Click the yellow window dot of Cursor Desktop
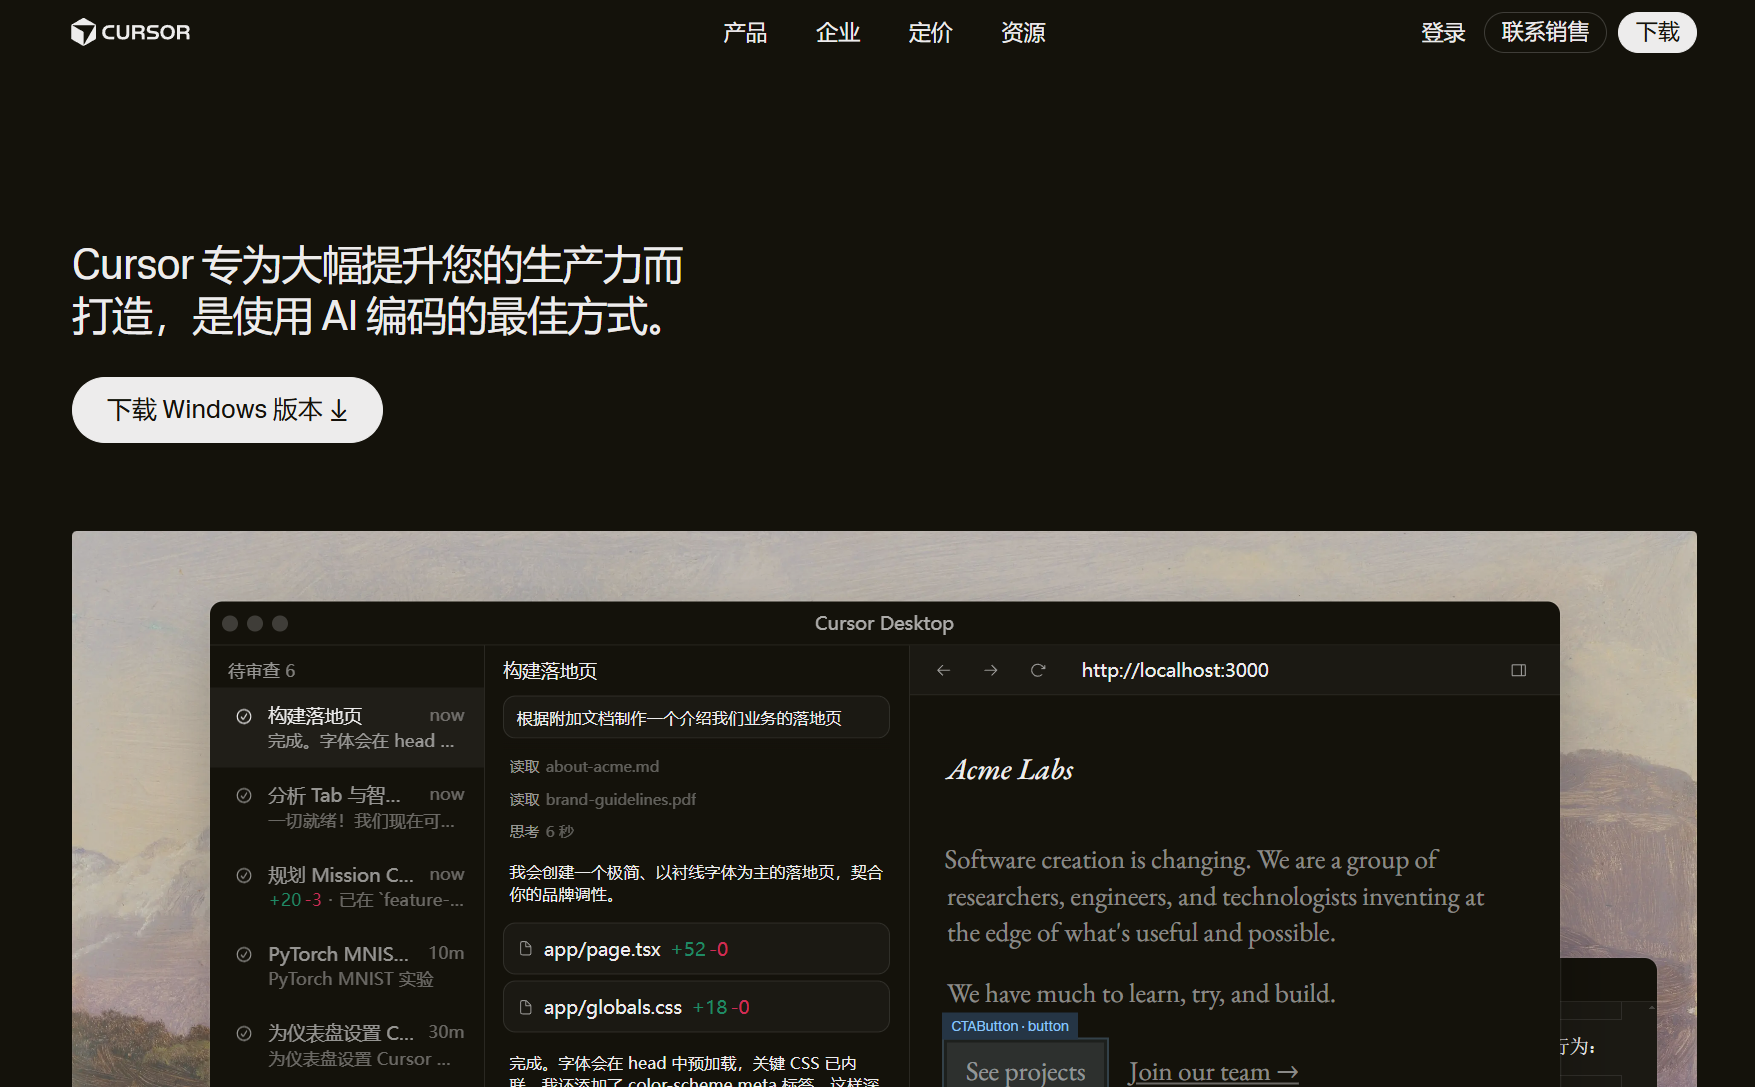1755x1087 pixels. [x=255, y=623]
